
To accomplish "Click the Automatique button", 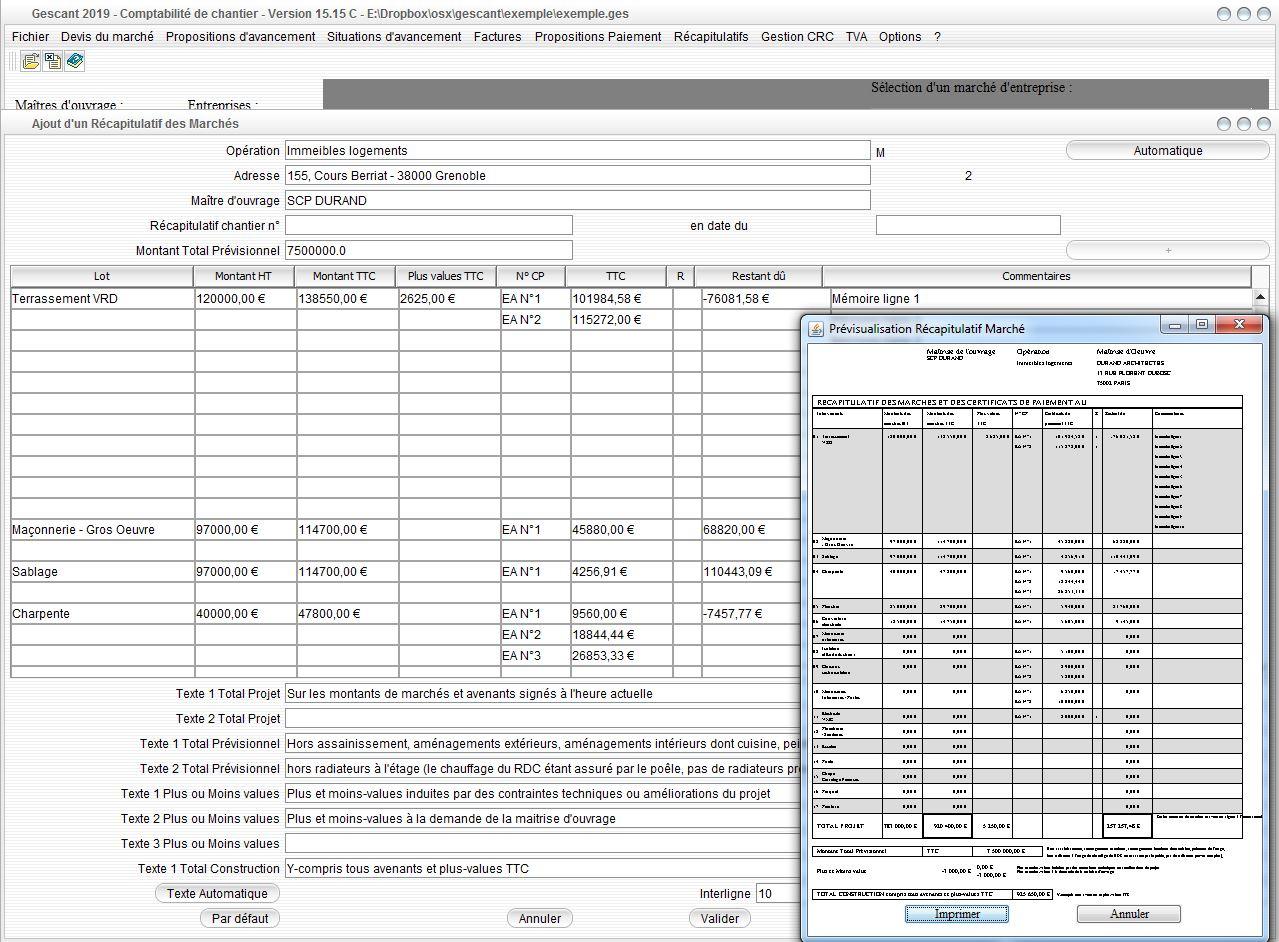I will 1167,150.
